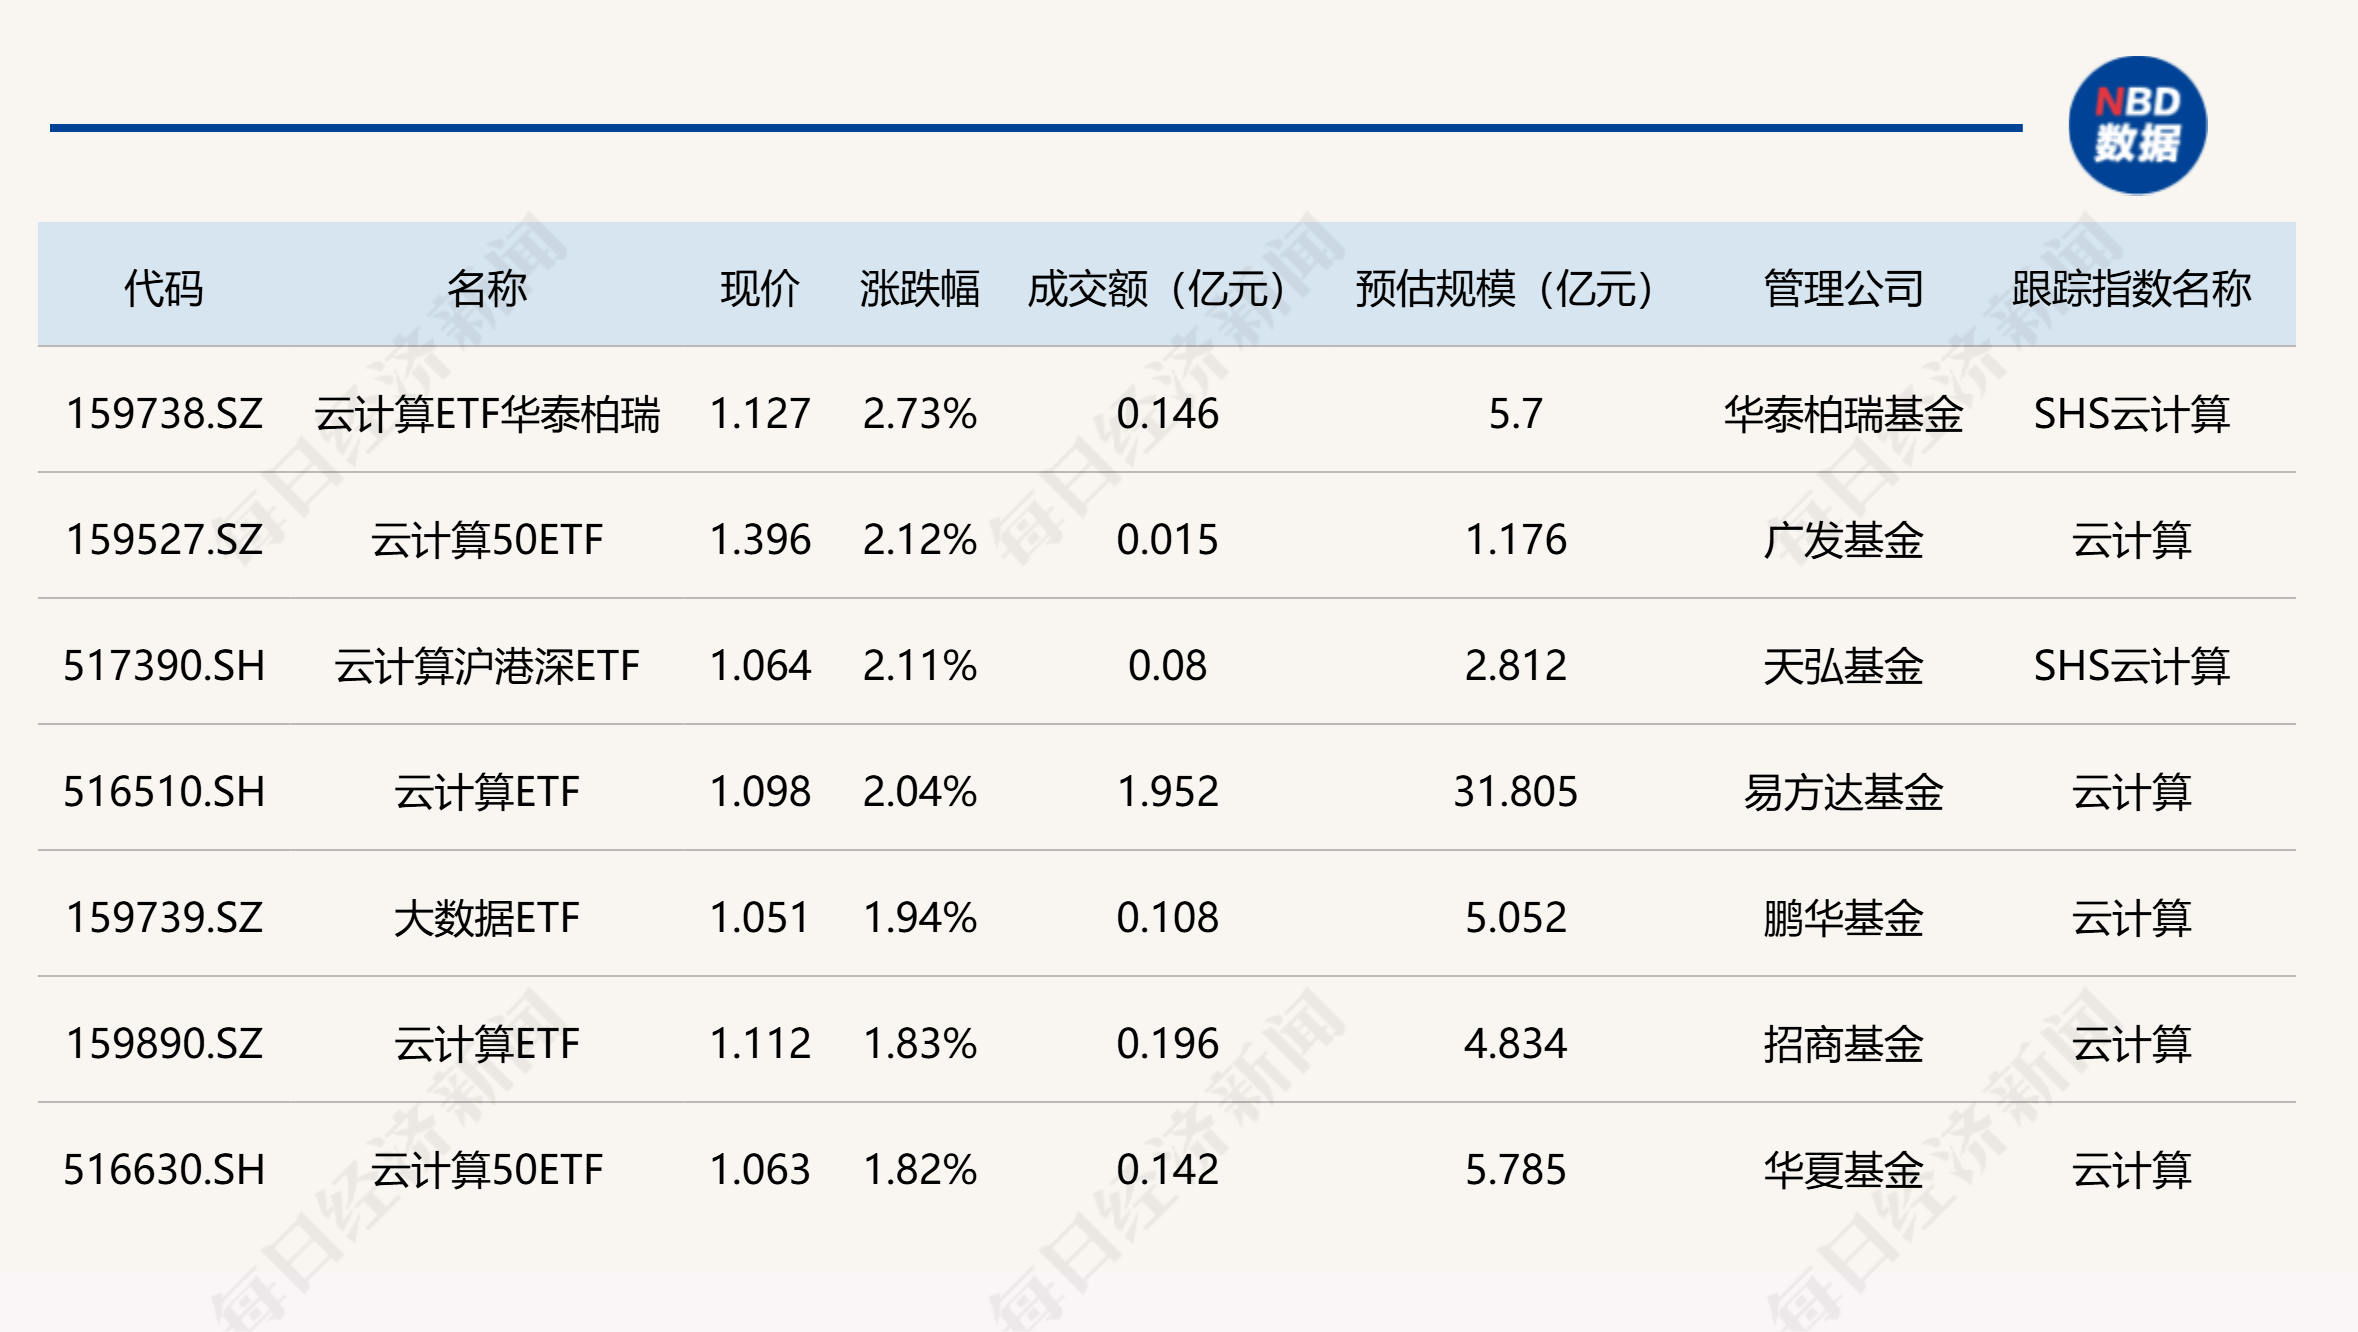Open the 云计算沪港深ETF fund name

(486, 666)
